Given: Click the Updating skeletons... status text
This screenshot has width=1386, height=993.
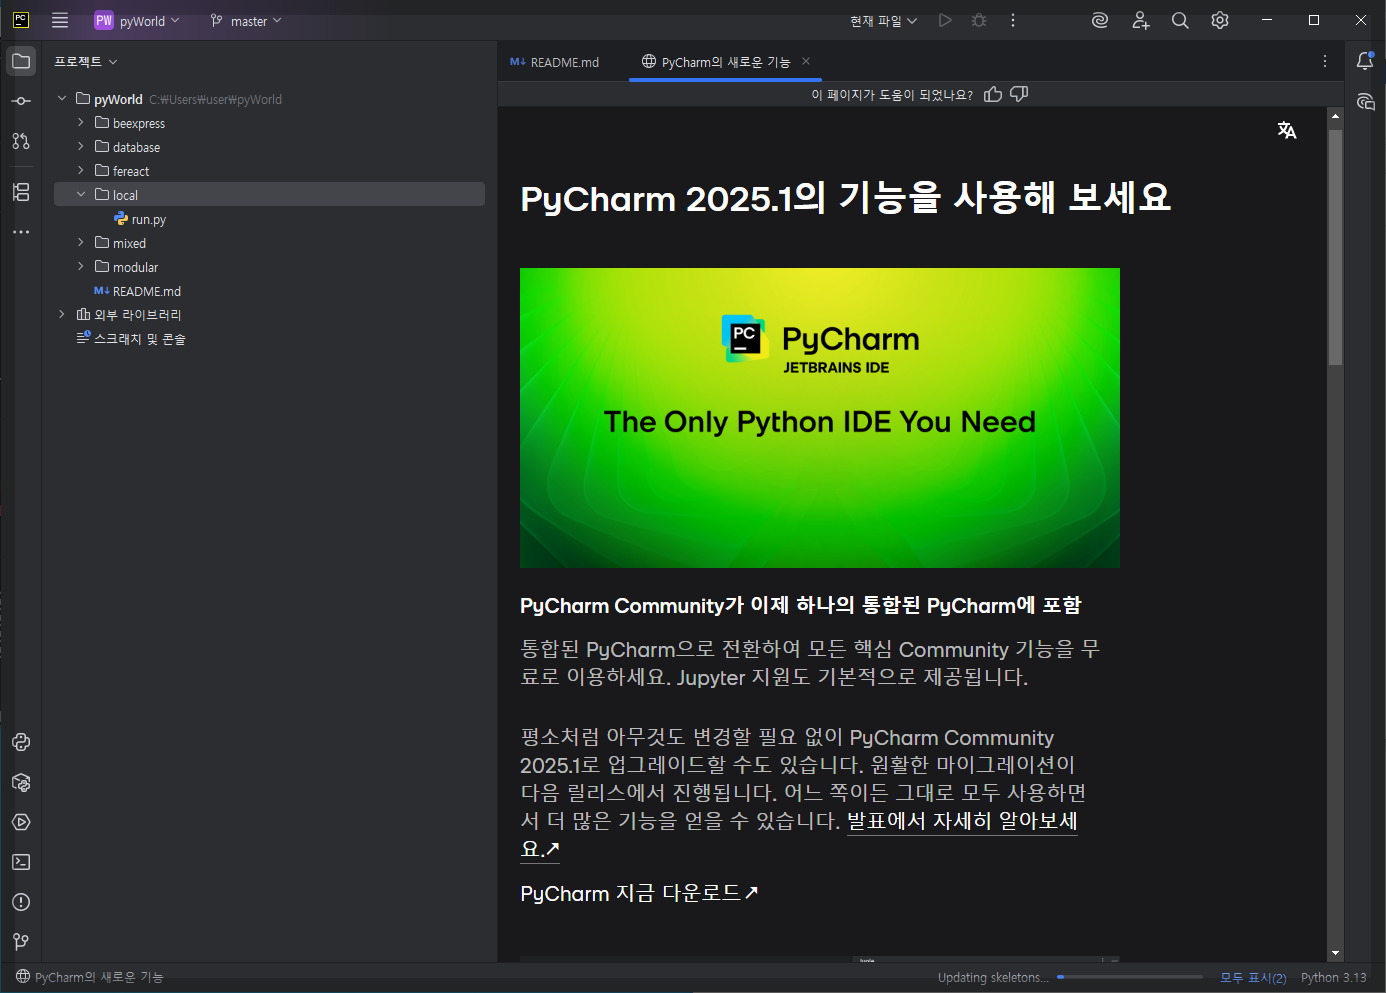Looking at the screenshot, I should click(993, 978).
